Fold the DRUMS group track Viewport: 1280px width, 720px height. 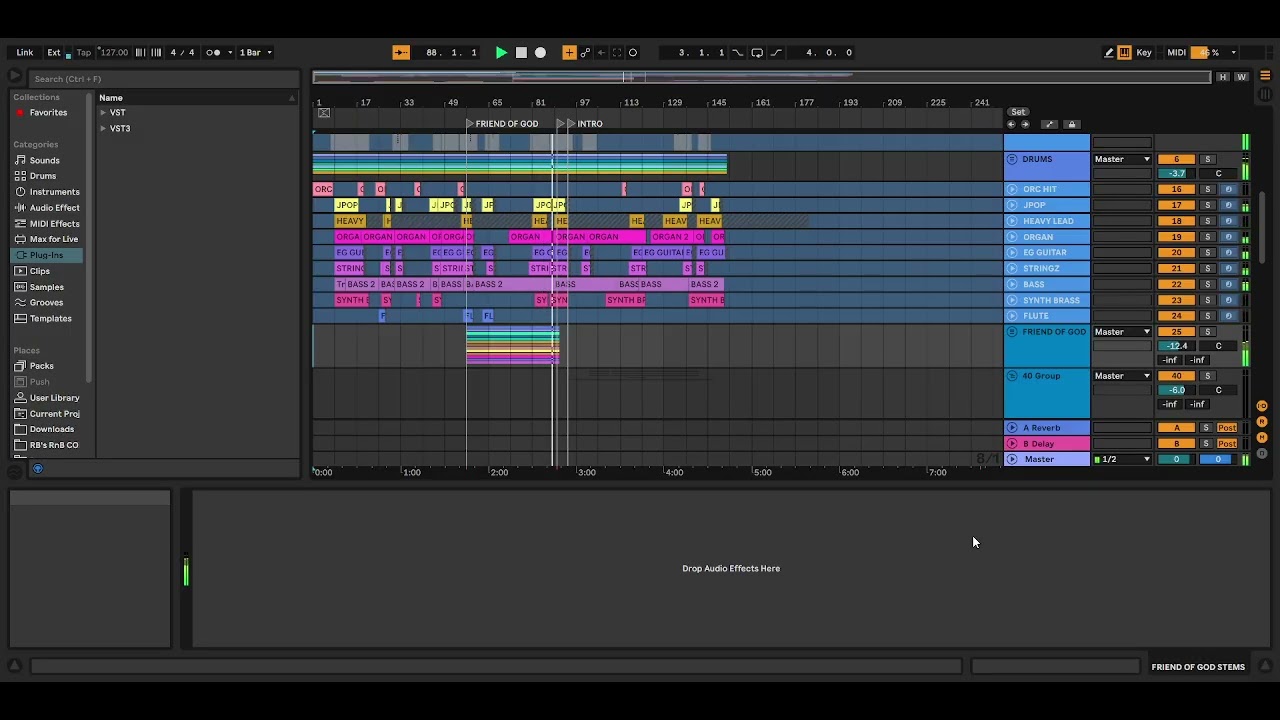1012,159
